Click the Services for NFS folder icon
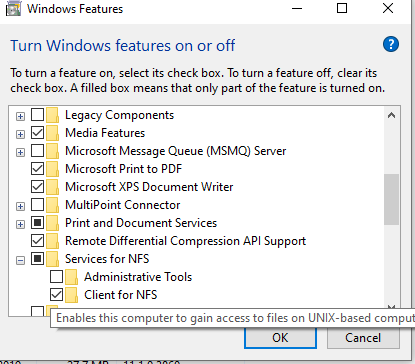Screen dimensions: 415x364 click(x=52, y=259)
